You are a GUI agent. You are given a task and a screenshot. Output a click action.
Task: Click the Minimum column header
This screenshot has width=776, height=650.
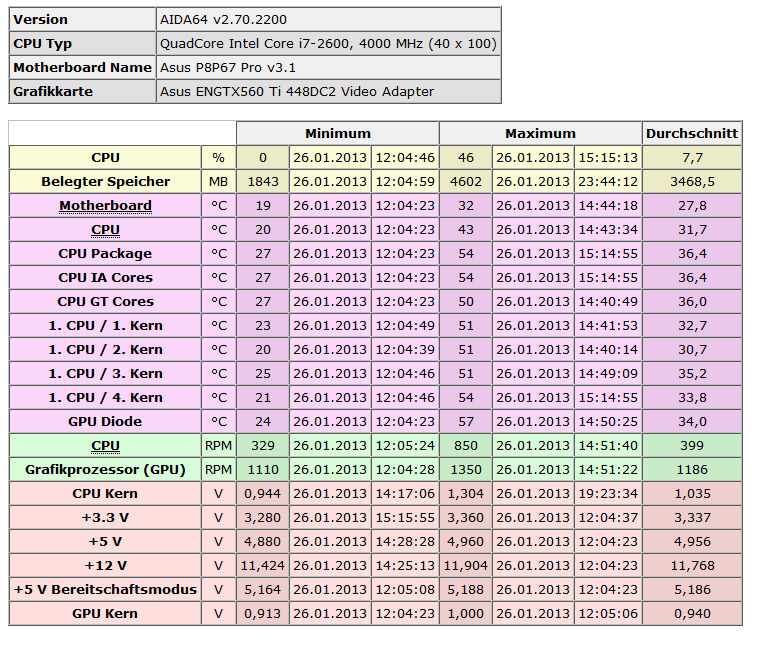pyautogui.click(x=338, y=134)
